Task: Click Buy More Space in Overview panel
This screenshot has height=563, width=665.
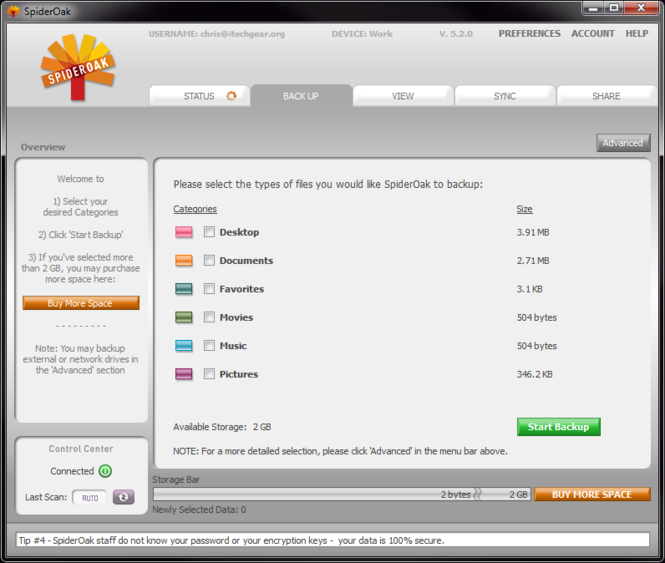Action: coord(81,303)
